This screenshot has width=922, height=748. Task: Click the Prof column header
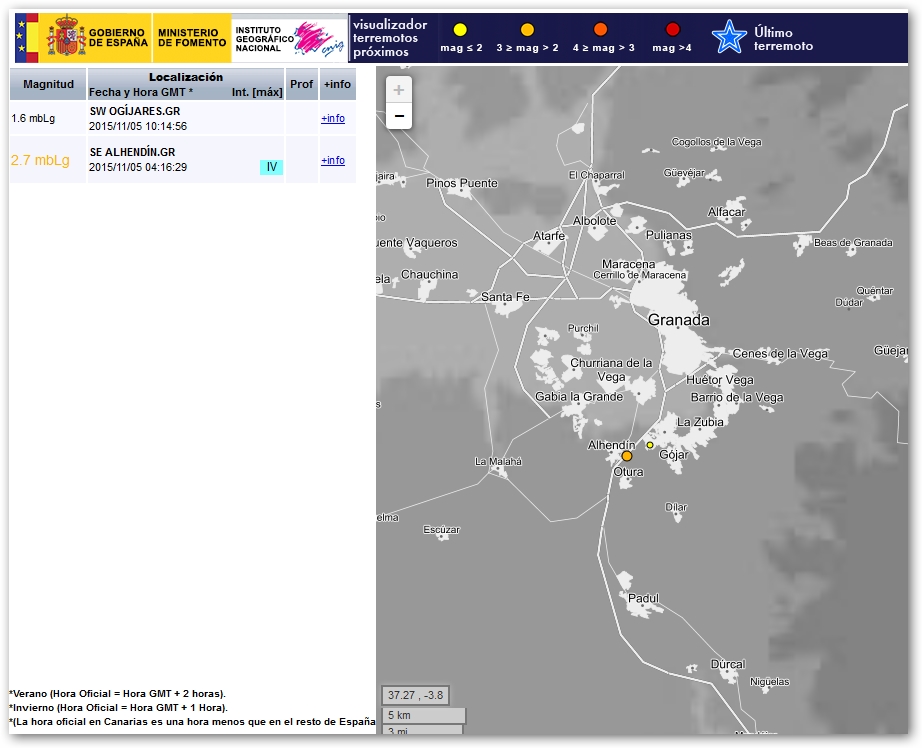click(301, 85)
